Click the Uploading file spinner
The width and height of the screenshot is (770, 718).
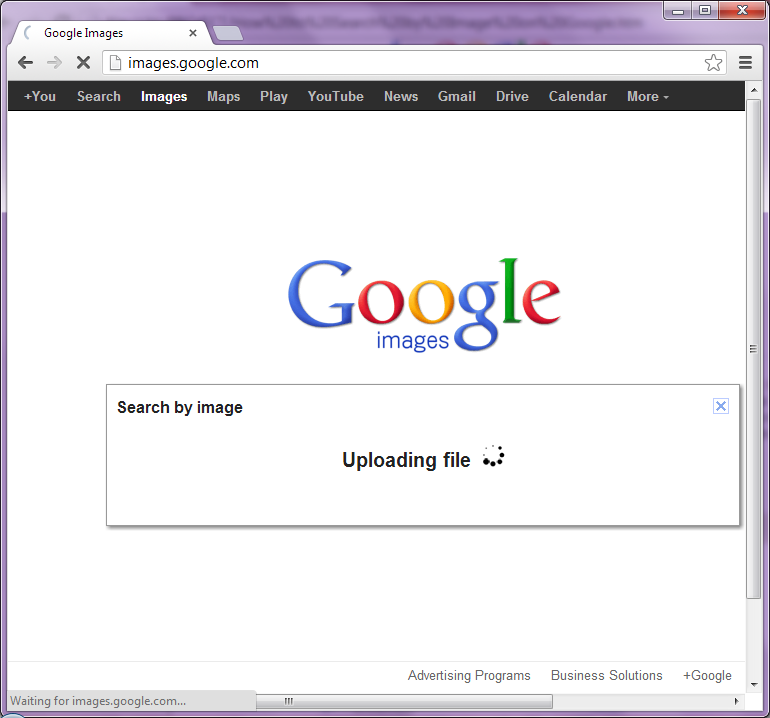click(493, 456)
